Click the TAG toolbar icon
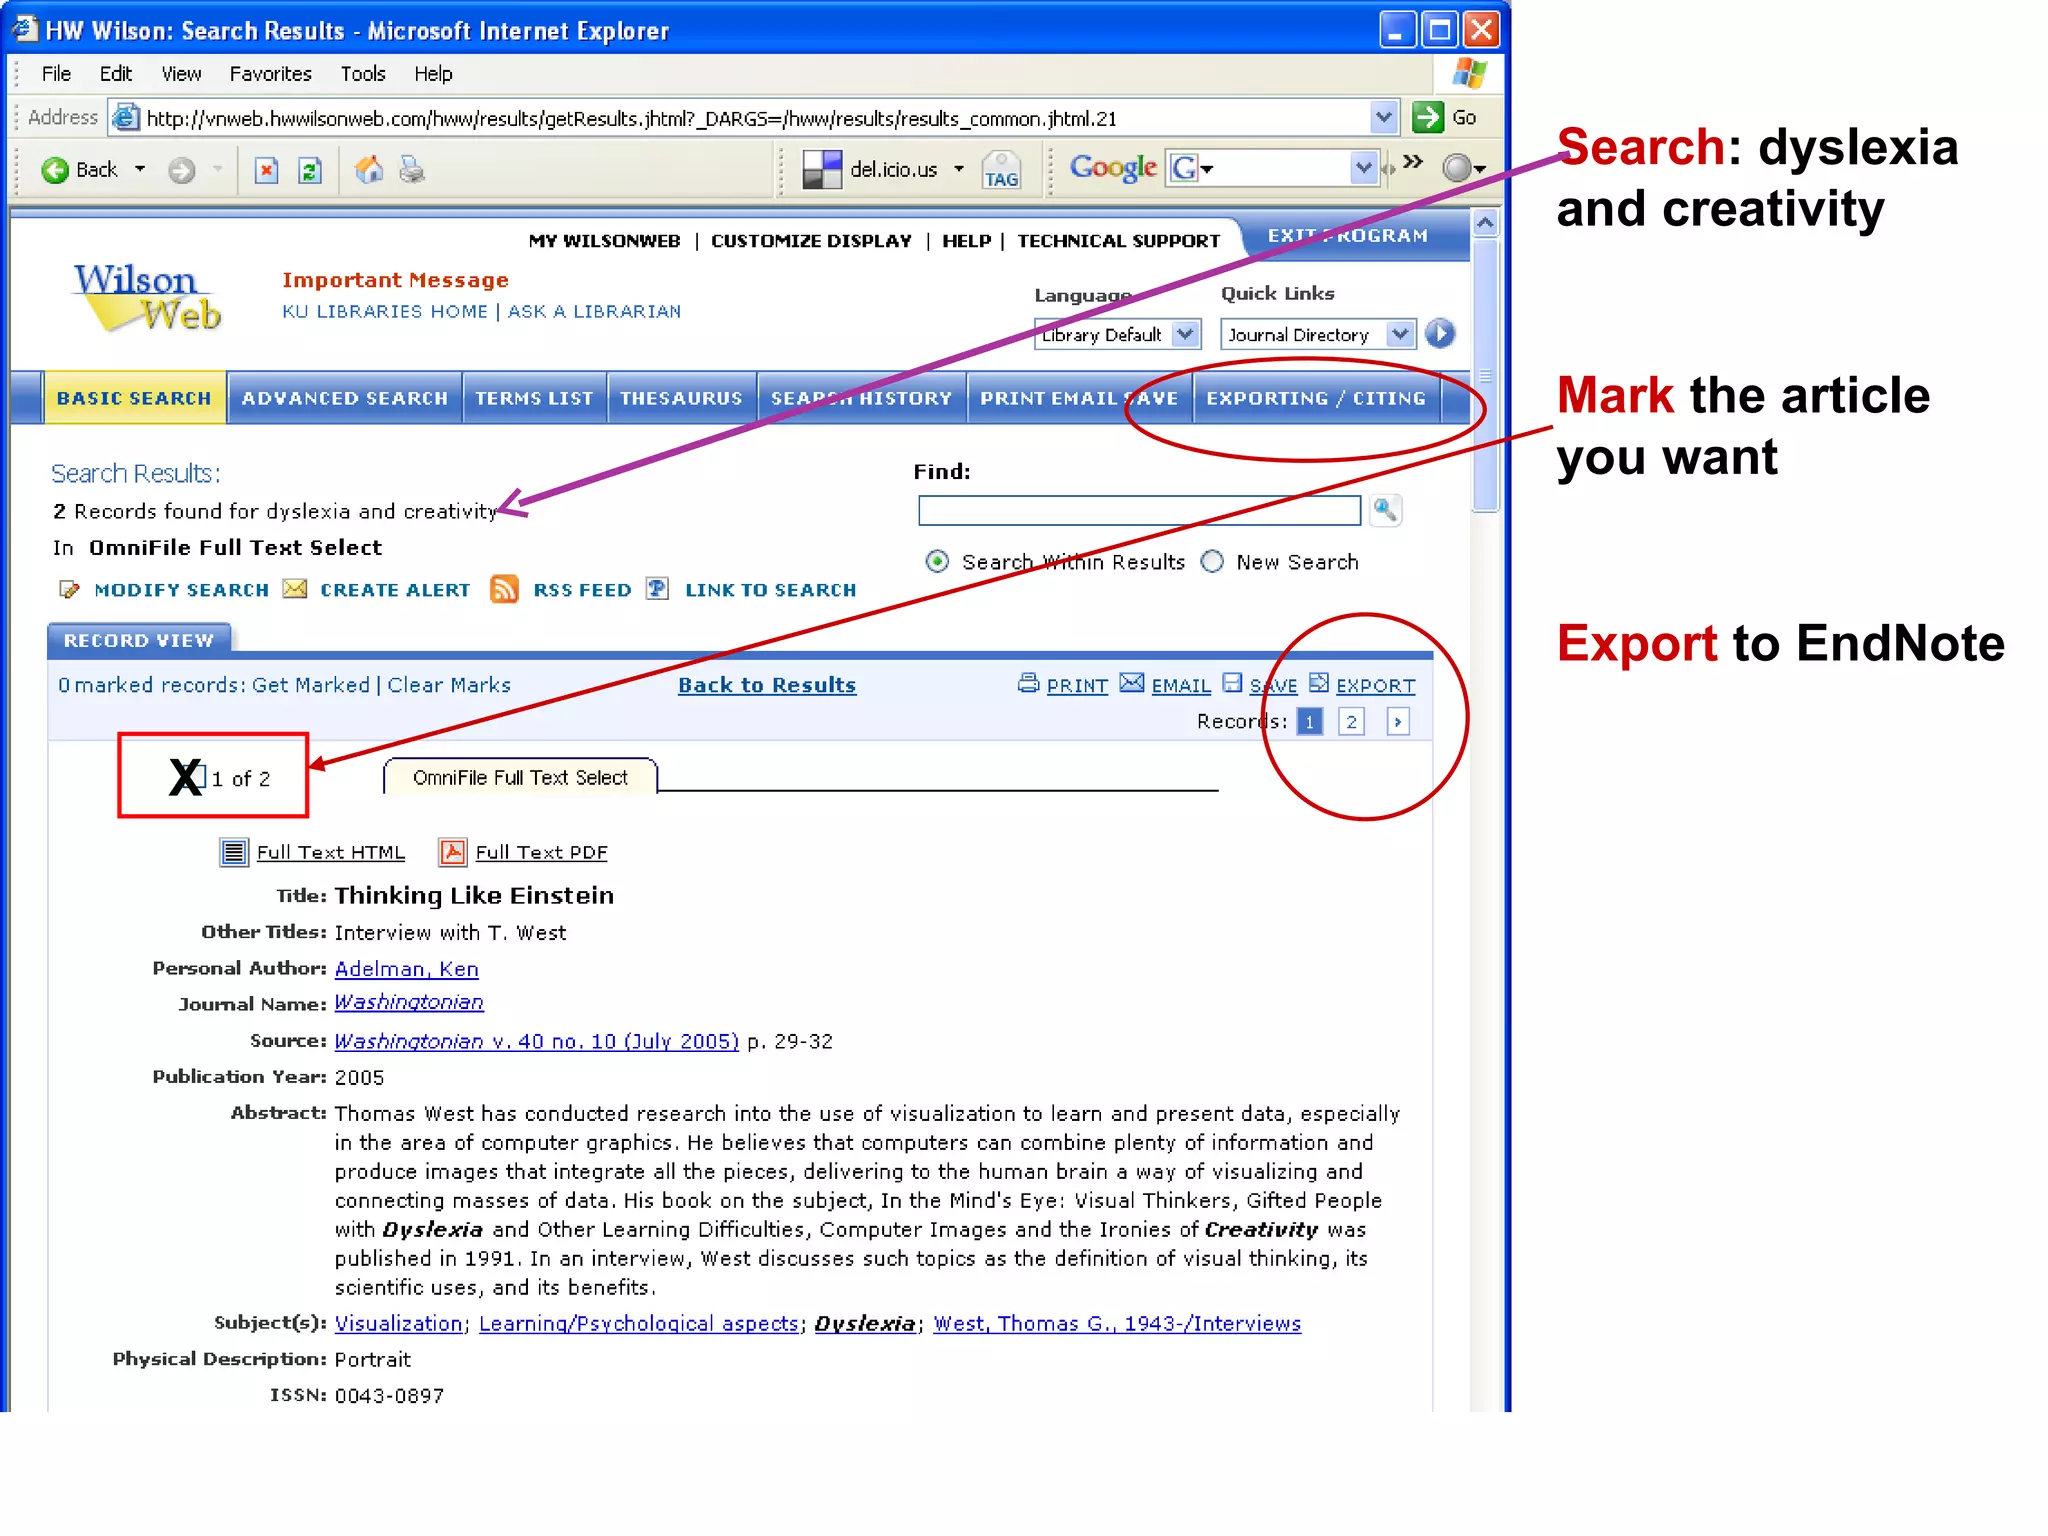The width and height of the screenshot is (2048, 1536). coord(1001,170)
